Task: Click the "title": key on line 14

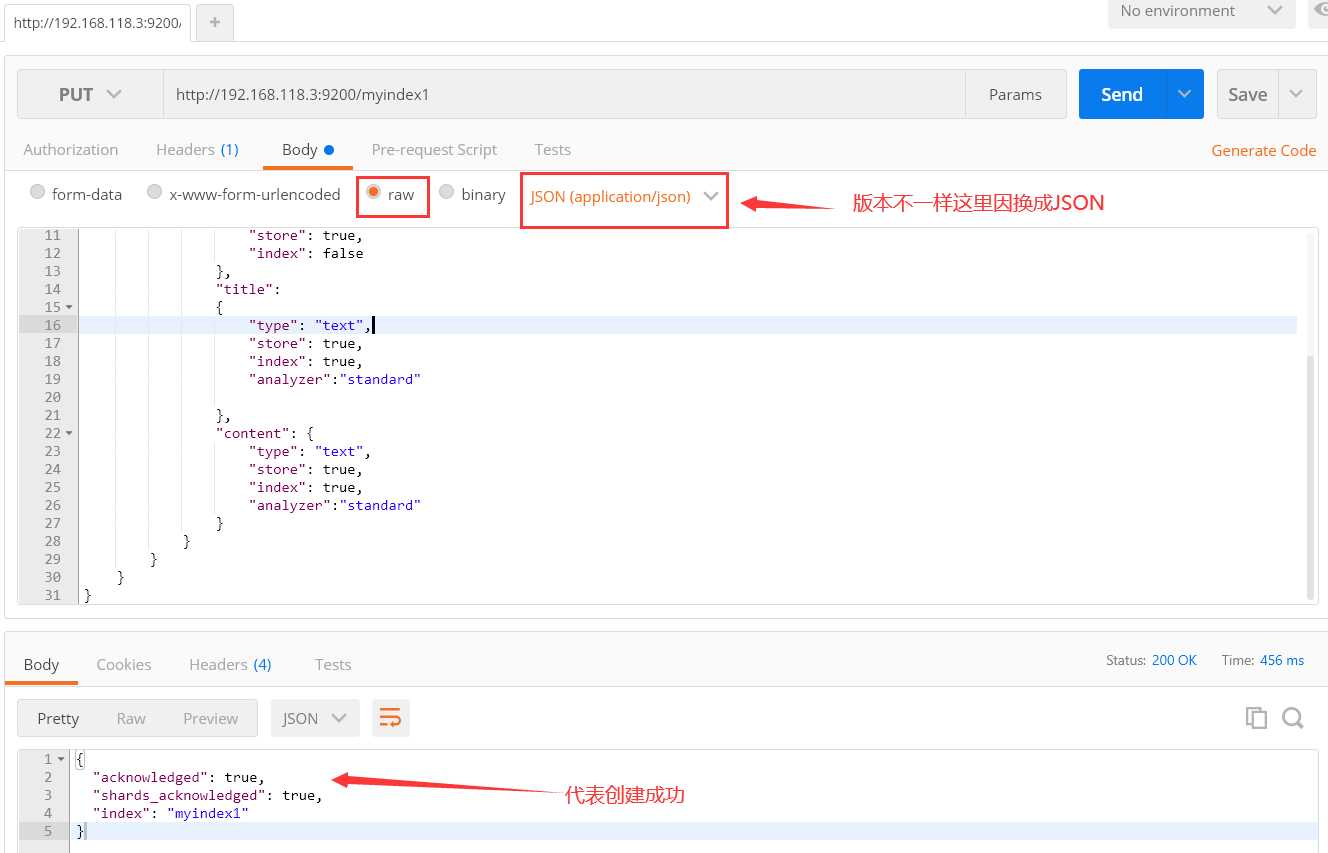Action: pyautogui.click(x=248, y=289)
